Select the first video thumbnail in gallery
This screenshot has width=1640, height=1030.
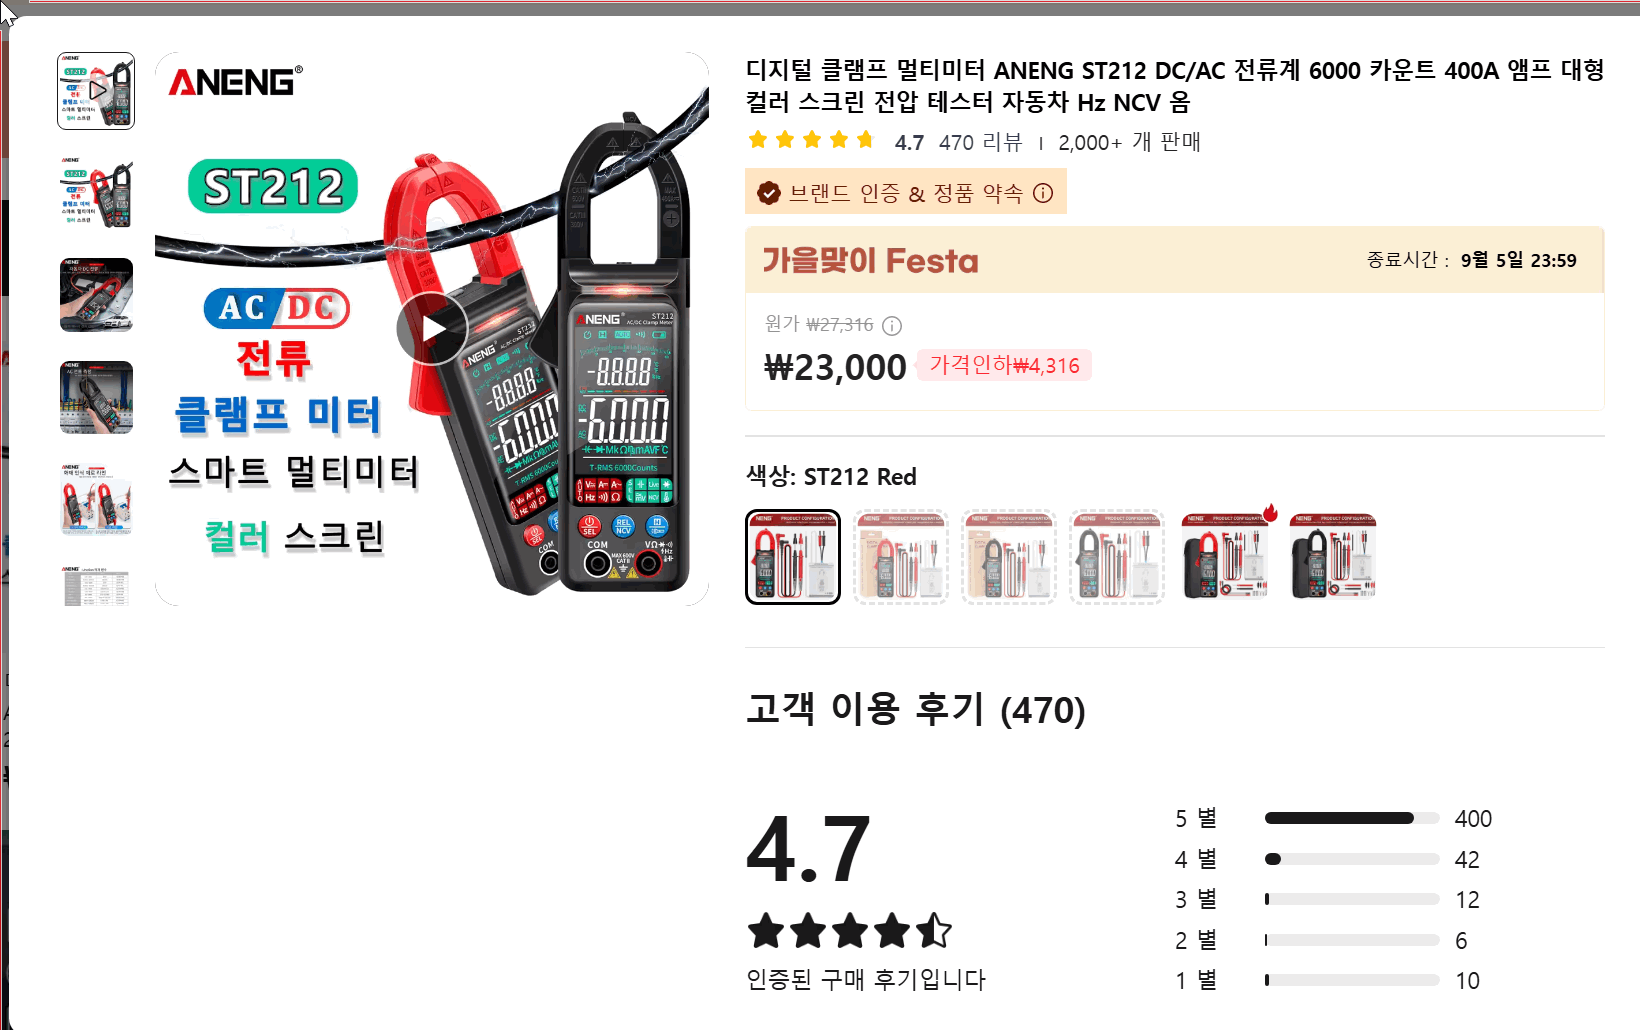[x=96, y=91]
